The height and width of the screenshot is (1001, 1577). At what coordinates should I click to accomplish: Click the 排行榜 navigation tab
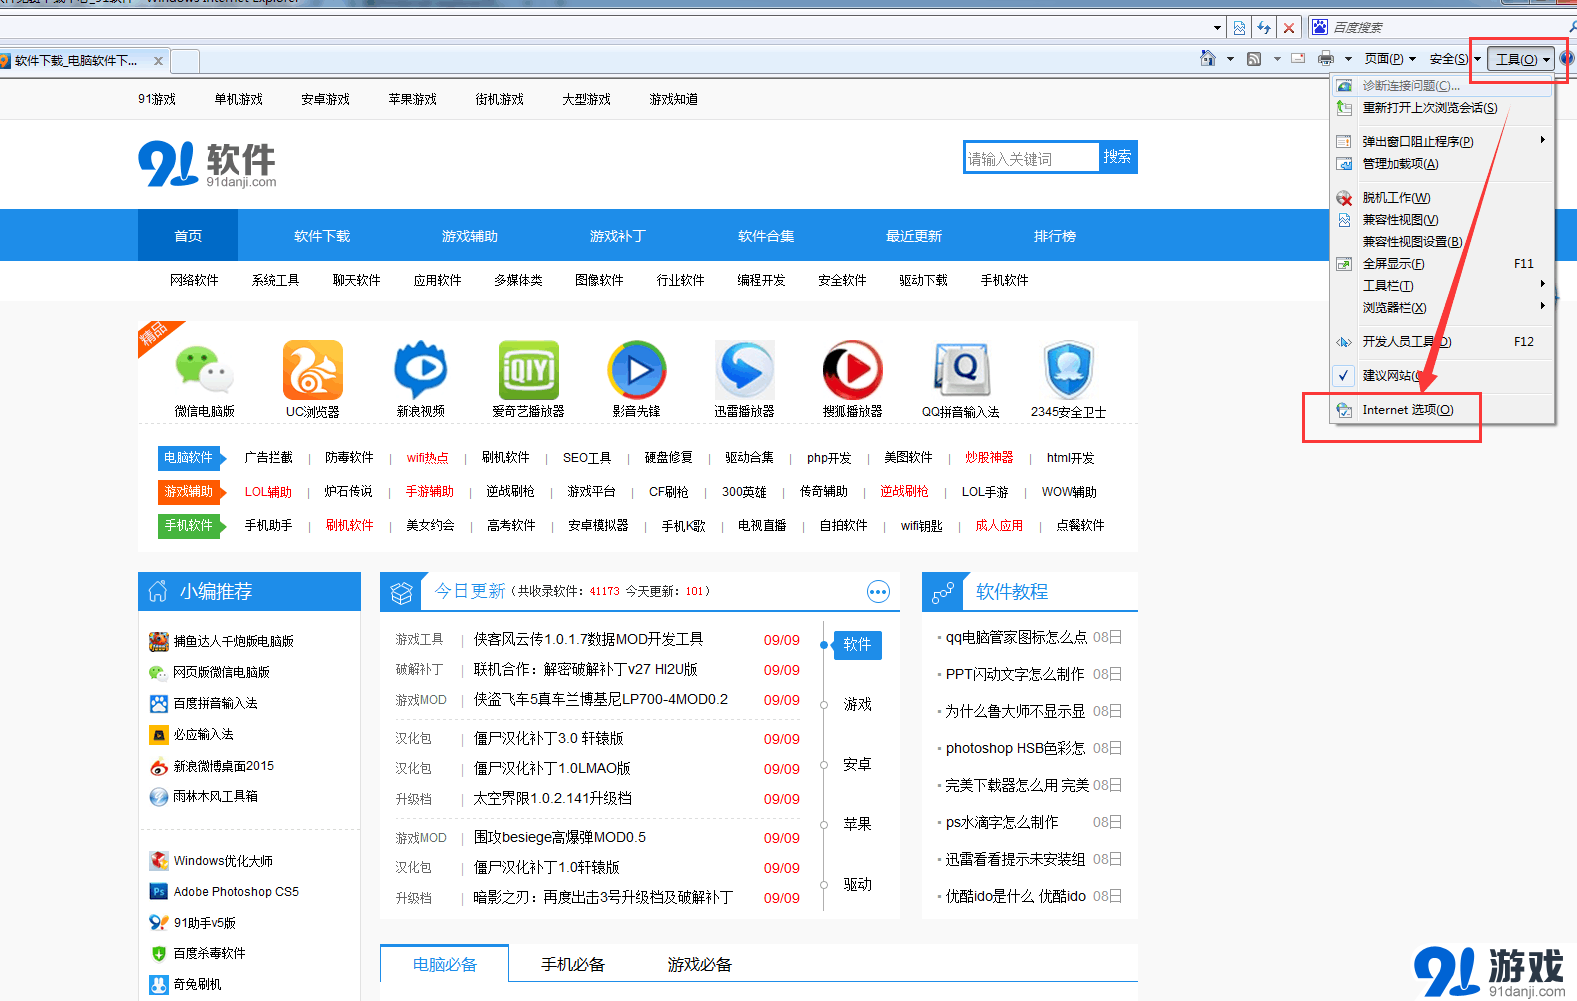pos(1055,236)
